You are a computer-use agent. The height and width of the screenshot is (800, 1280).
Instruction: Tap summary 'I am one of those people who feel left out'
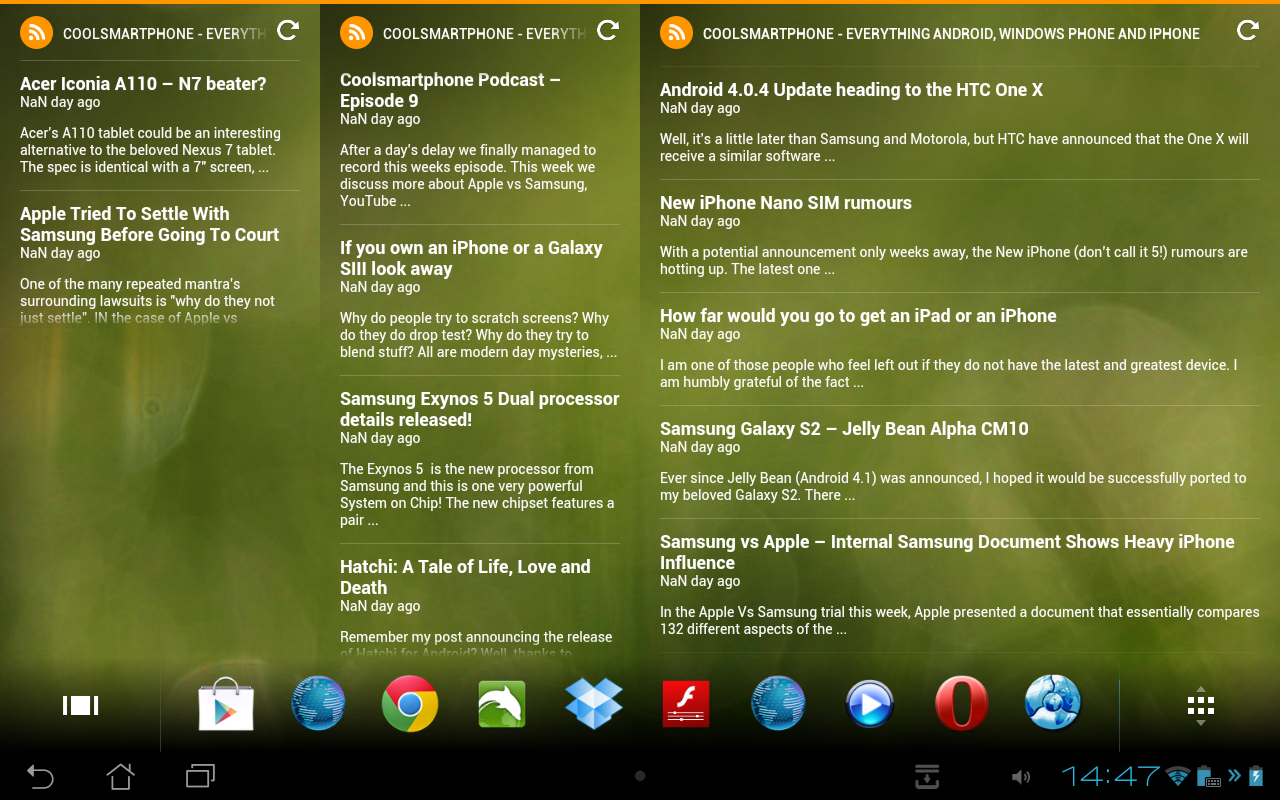click(948, 373)
